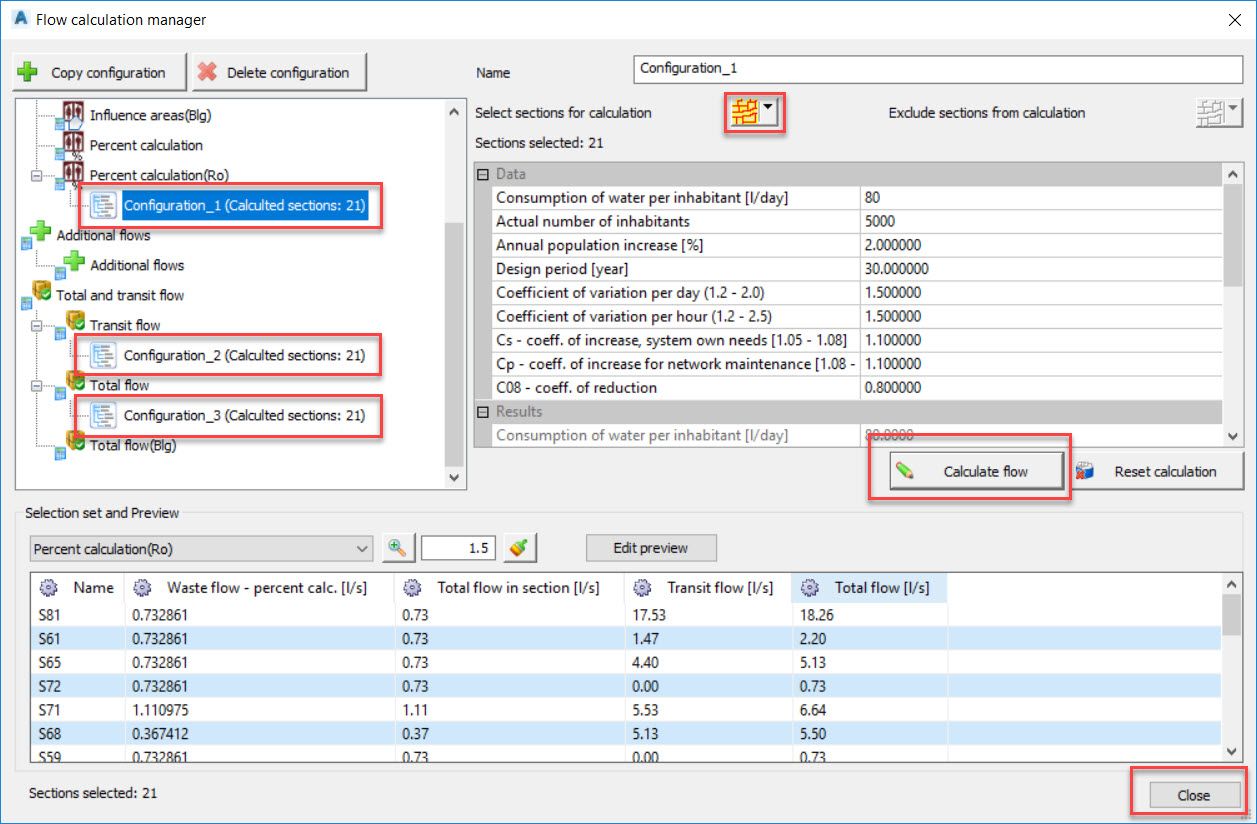Click C08 coeff. of reduction value 0.800000
Image resolution: width=1257 pixels, height=824 pixels.
tap(1040, 387)
